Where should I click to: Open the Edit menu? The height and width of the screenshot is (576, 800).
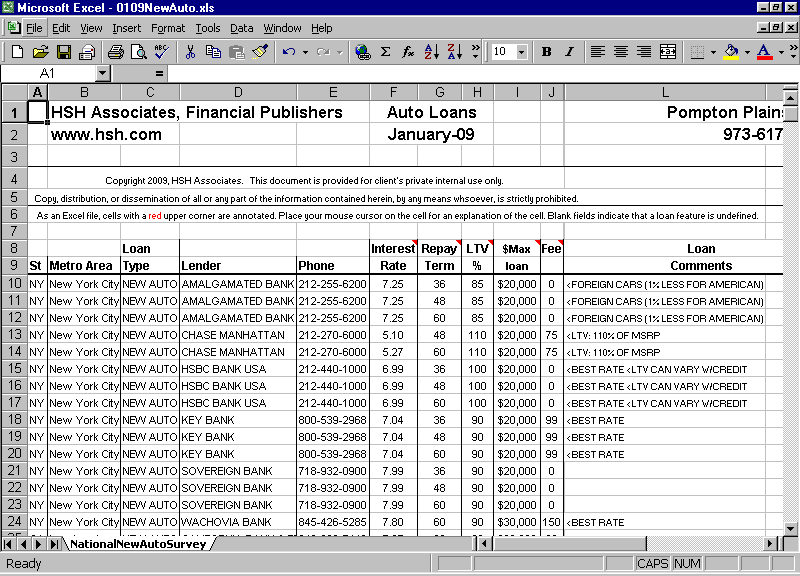click(x=61, y=28)
